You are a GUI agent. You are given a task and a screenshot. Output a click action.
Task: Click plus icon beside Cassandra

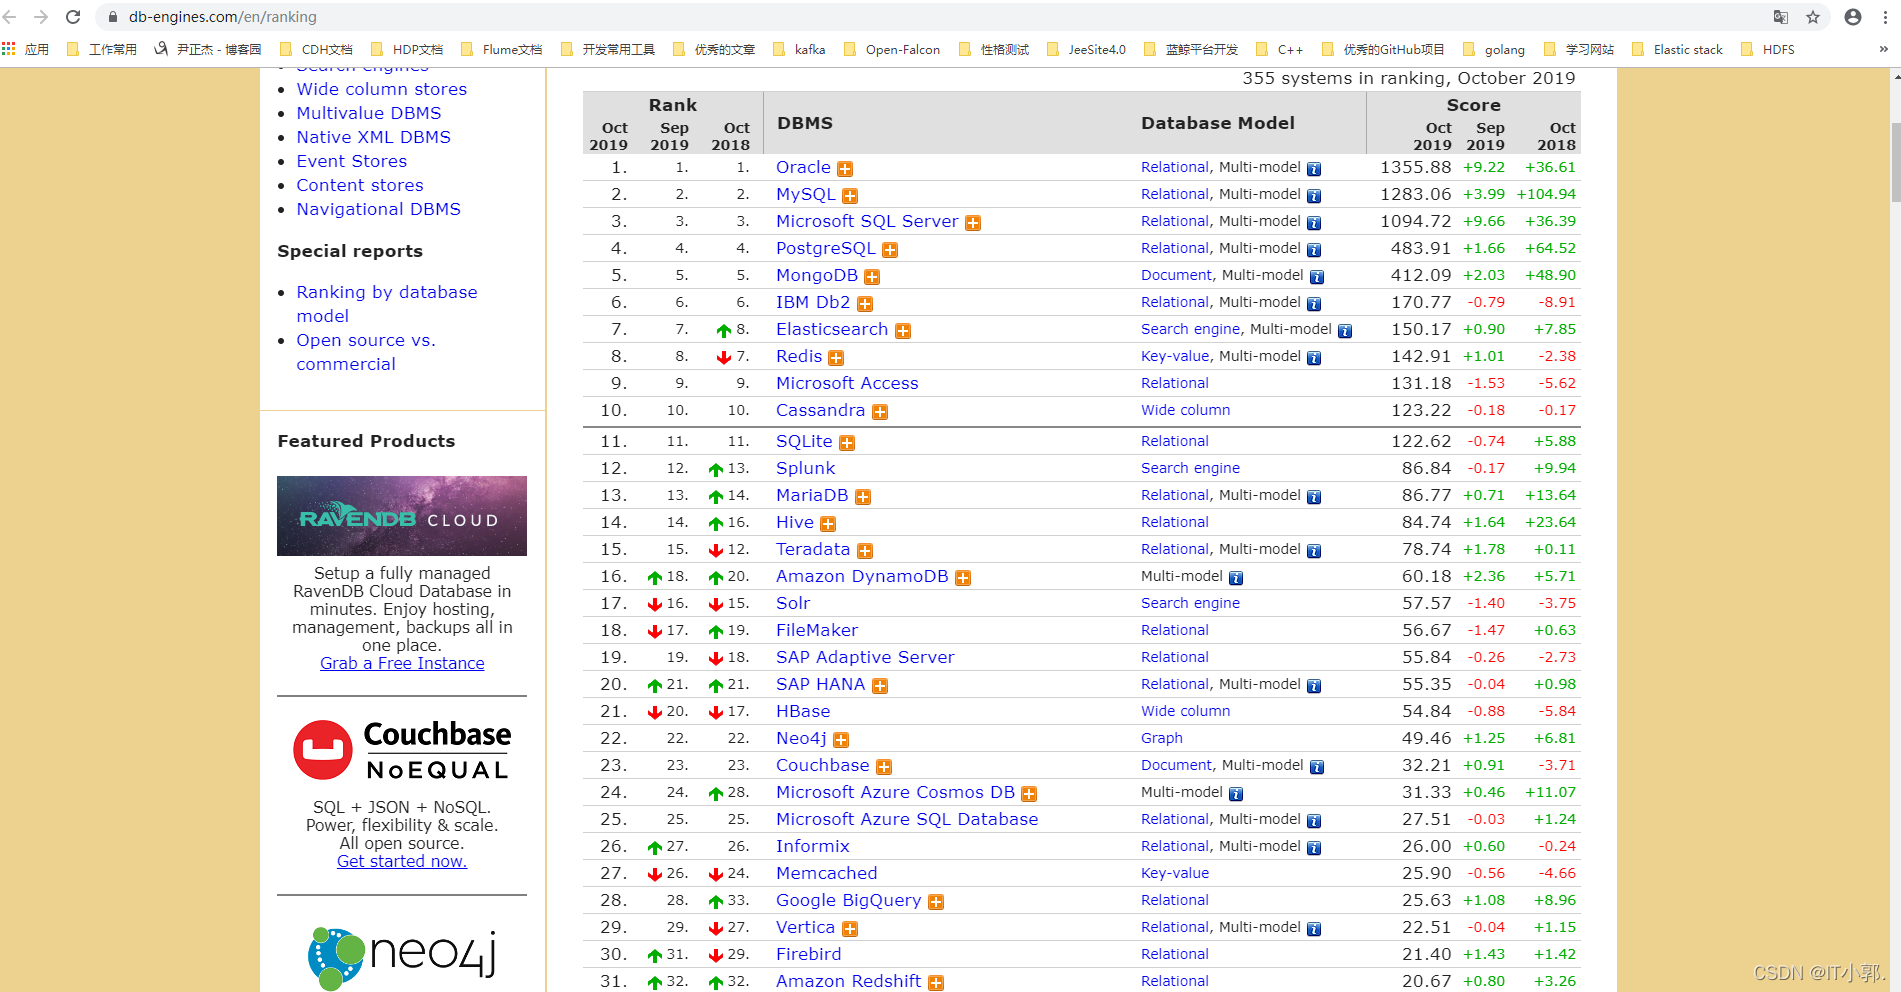(880, 412)
